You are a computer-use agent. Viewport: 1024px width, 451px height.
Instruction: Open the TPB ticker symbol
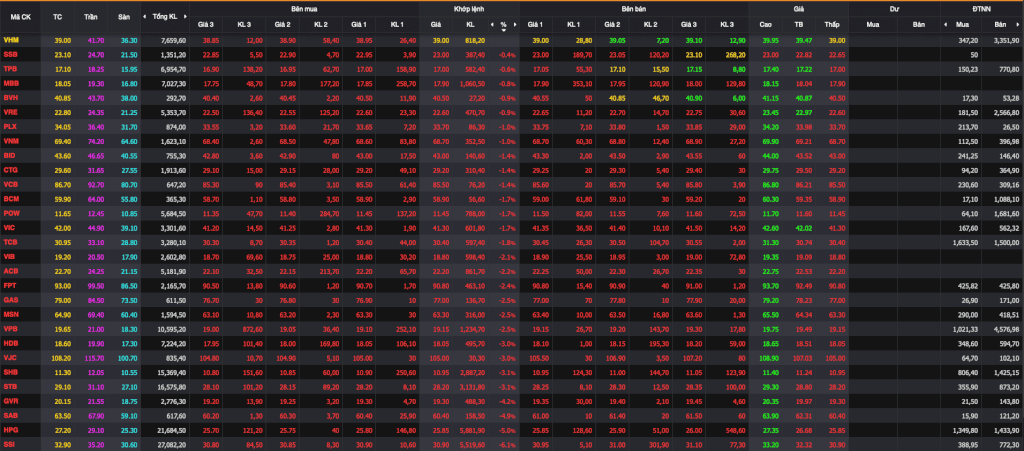point(10,69)
